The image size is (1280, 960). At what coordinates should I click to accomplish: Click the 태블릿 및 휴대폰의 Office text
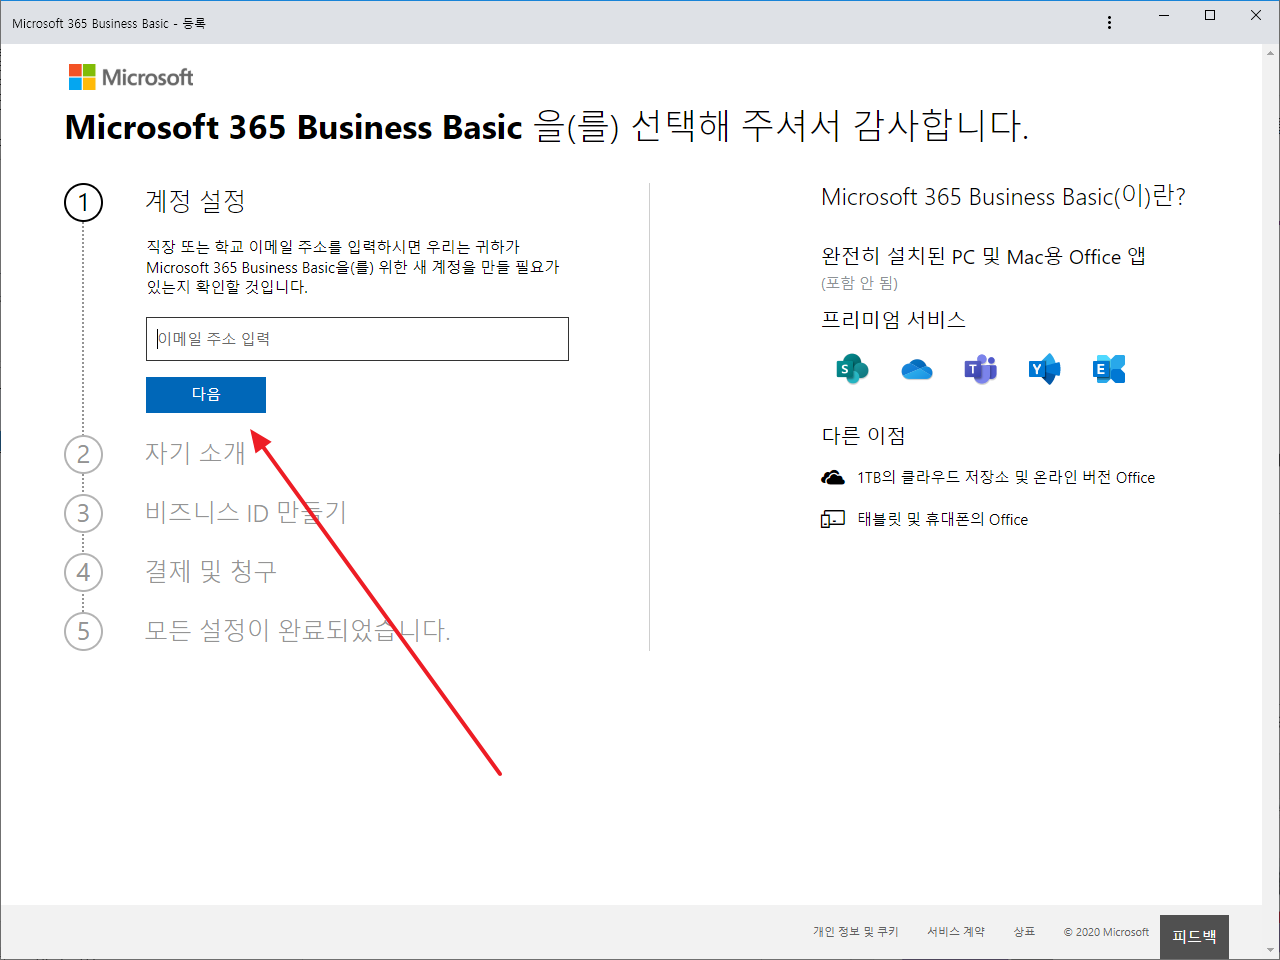(x=943, y=519)
